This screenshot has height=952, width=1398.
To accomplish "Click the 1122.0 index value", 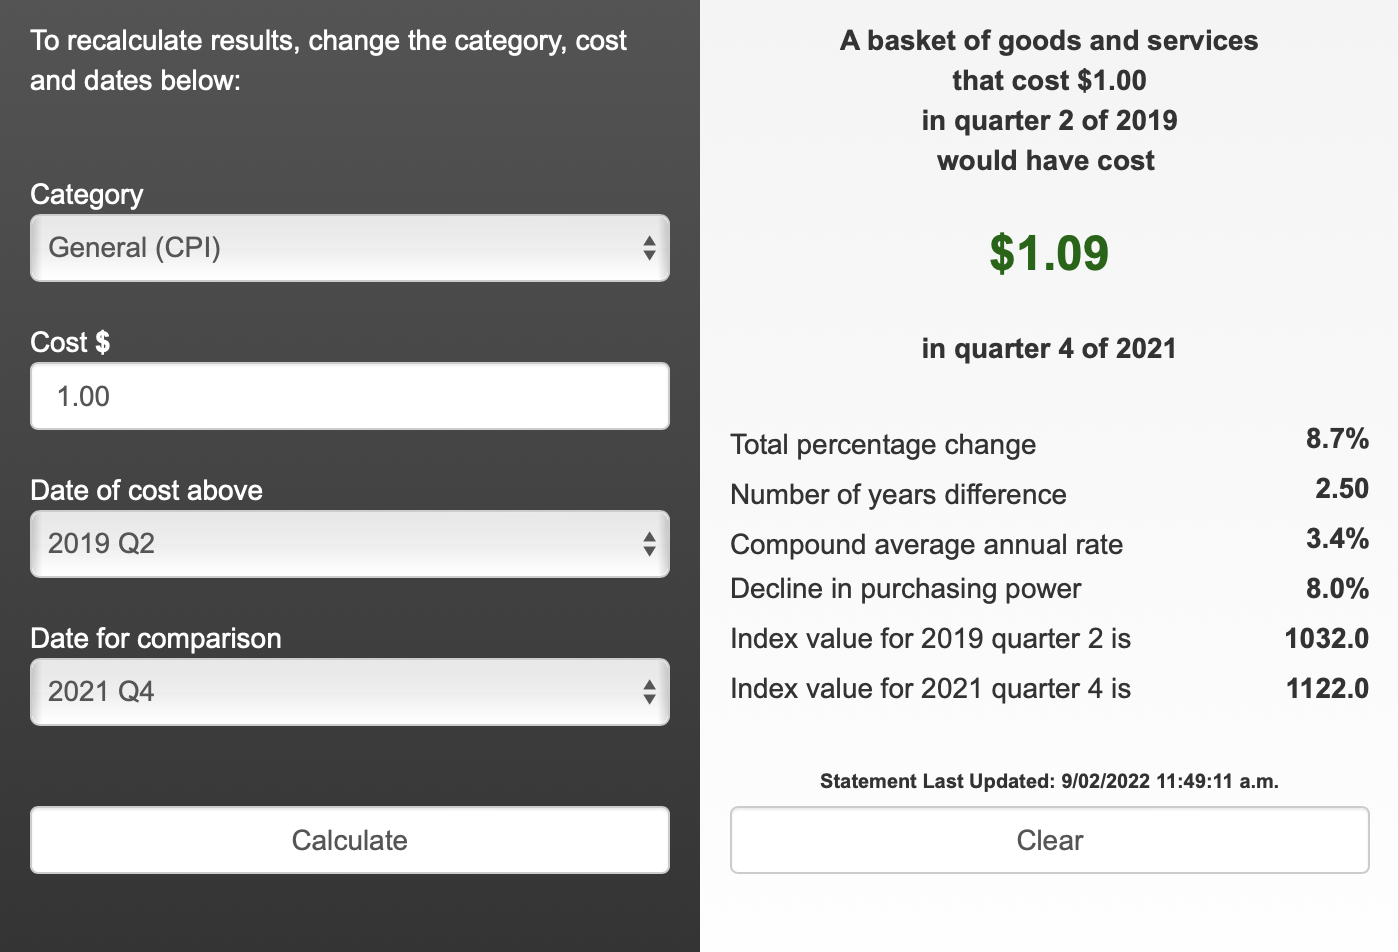I will click(x=1327, y=688).
